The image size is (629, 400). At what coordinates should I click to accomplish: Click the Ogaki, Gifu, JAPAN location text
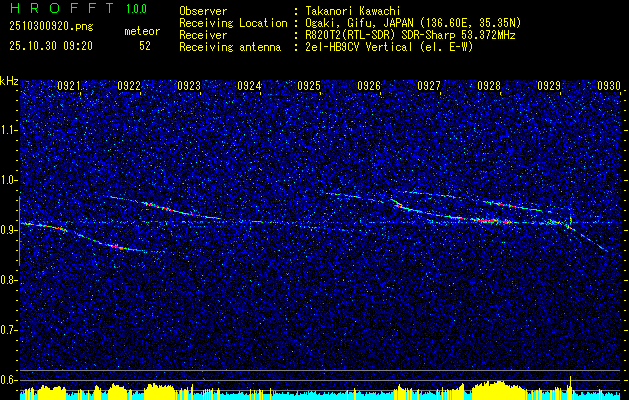tap(413, 23)
